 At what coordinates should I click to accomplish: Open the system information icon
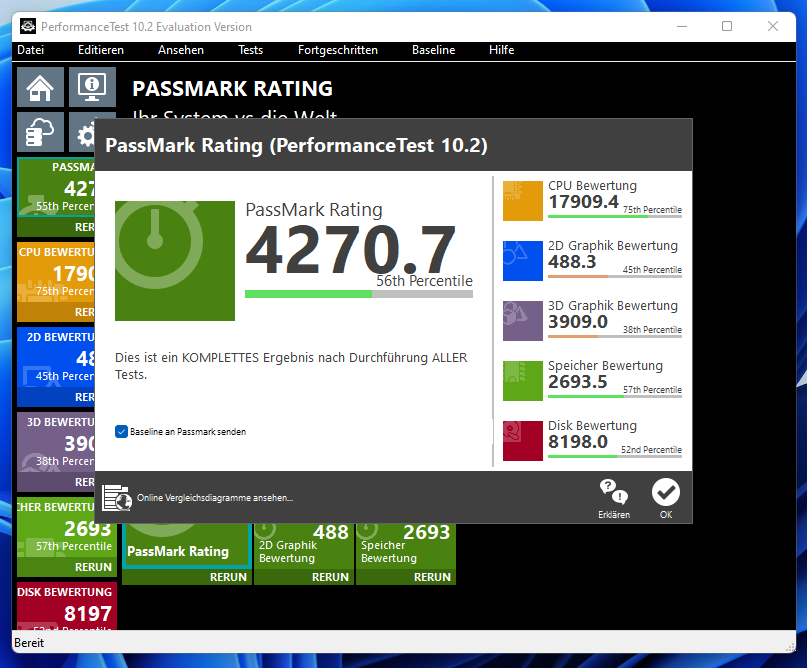[92, 87]
